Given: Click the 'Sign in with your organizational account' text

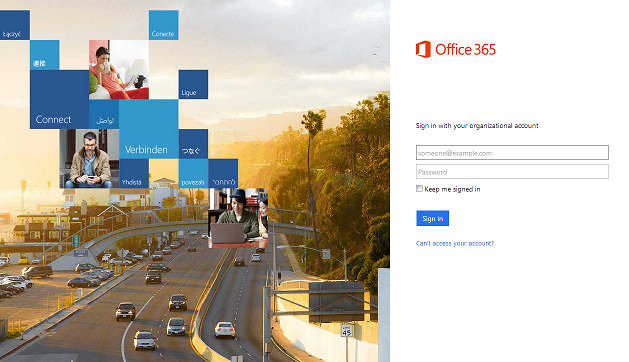Looking at the screenshot, I should tap(477, 126).
